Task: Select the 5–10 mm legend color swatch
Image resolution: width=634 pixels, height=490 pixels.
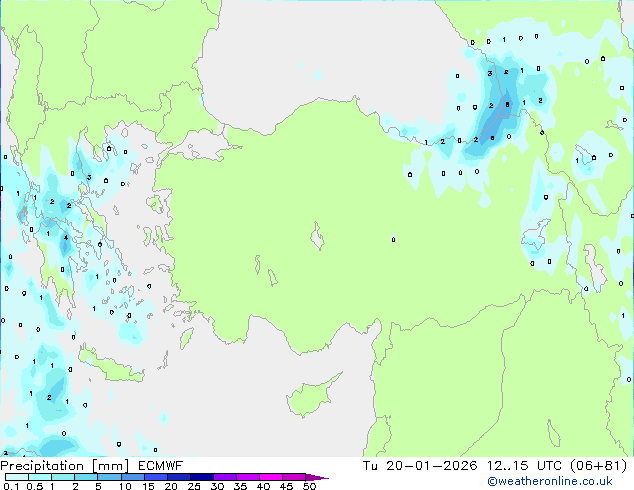Action: [111, 477]
